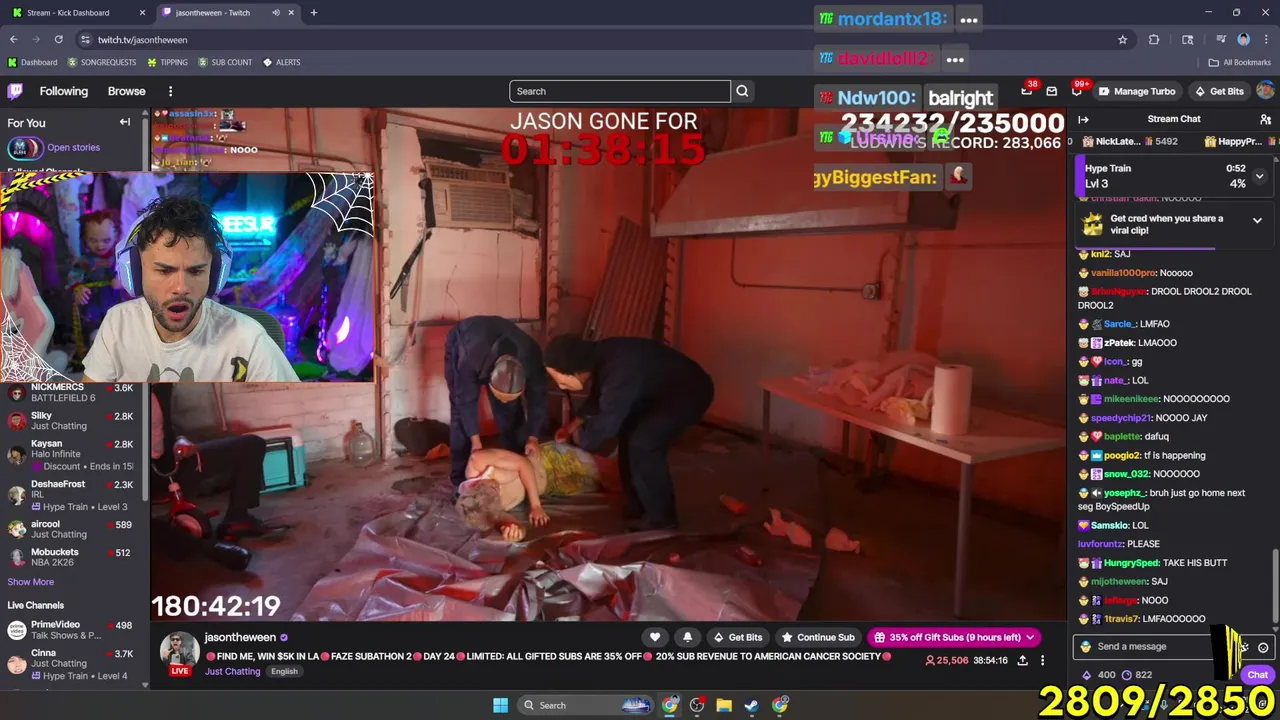Image resolution: width=1280 pixels, height=720 pixels.
Task: Open the Dashboard bookmark
Action: click(x=32, y=62)
